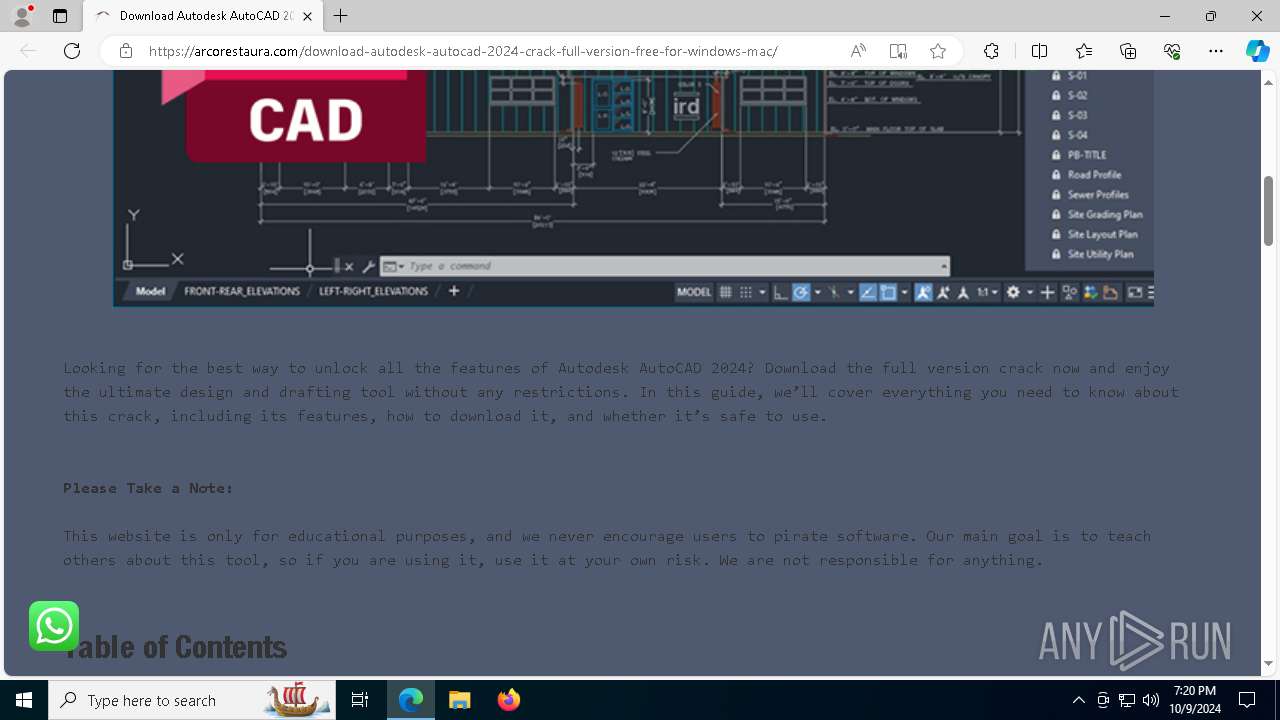Screen dimensions: 1280x720
Task: Click the Table of Contents heading
Action: (x=175, y=647)
